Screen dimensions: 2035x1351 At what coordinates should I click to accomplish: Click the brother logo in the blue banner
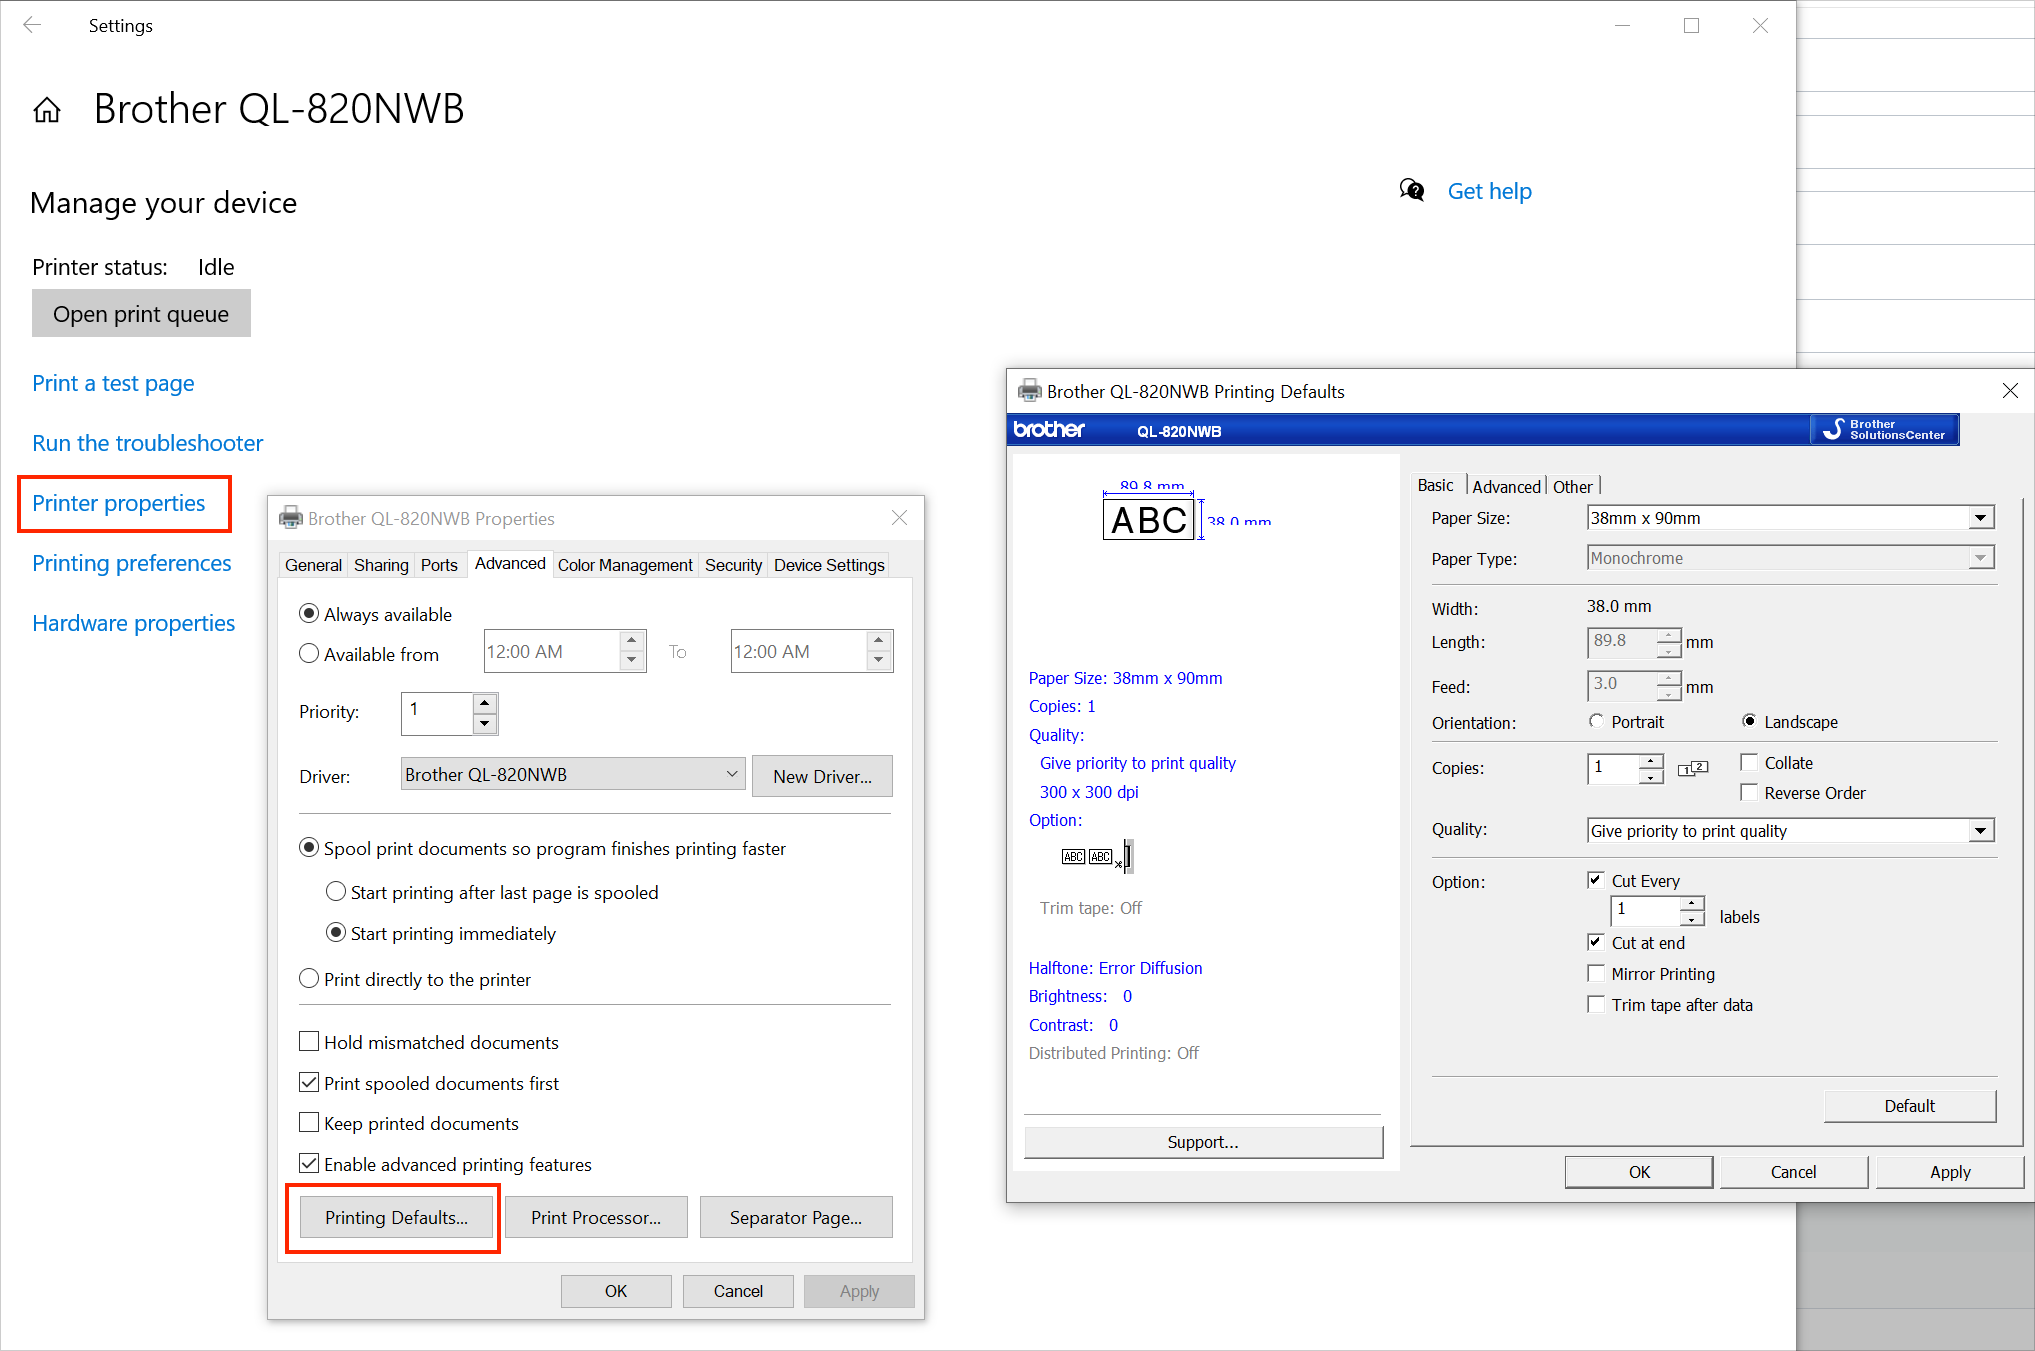[x=1049, y=430]
